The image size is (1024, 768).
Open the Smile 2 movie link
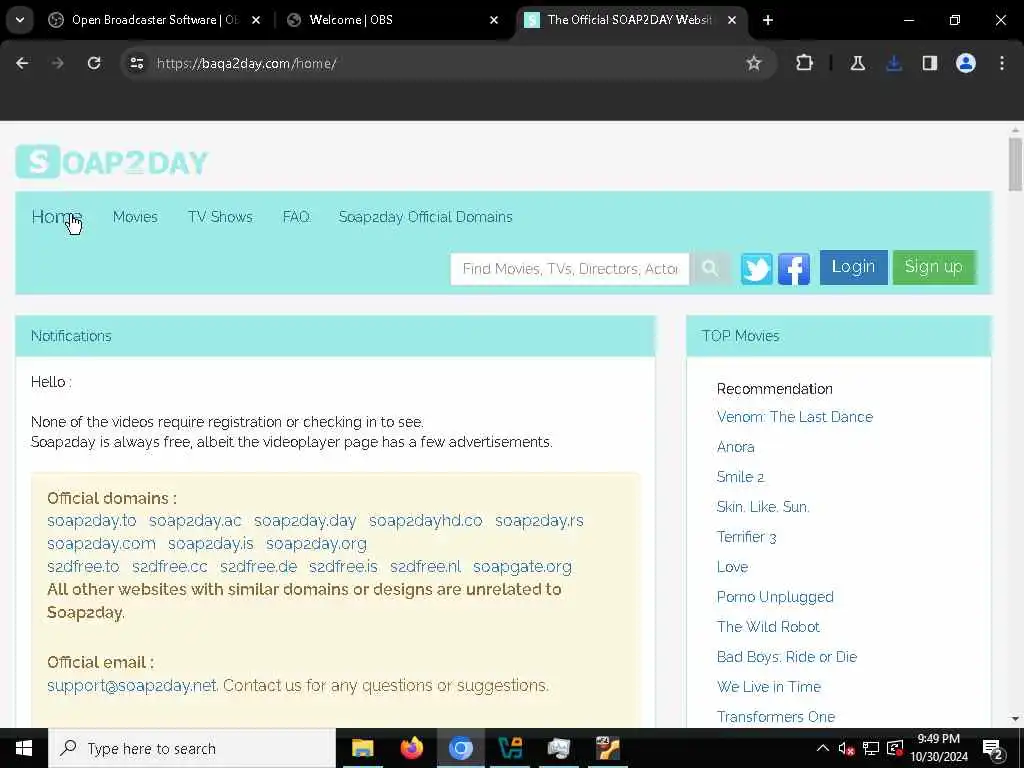coord(740,477)
